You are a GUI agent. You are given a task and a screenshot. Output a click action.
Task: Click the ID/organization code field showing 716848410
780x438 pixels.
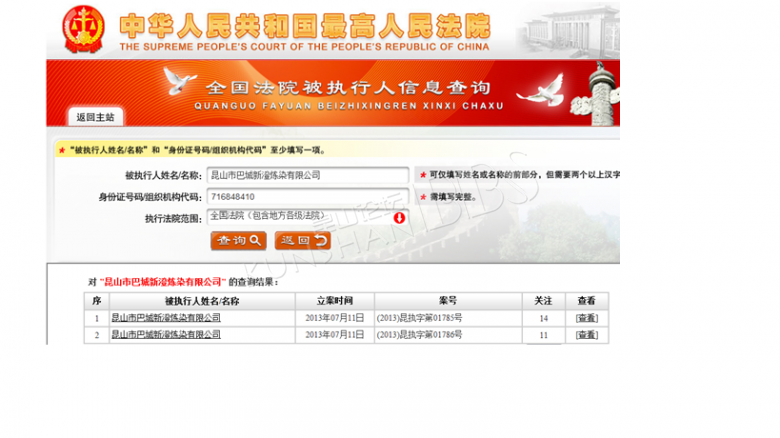point(308,196)
